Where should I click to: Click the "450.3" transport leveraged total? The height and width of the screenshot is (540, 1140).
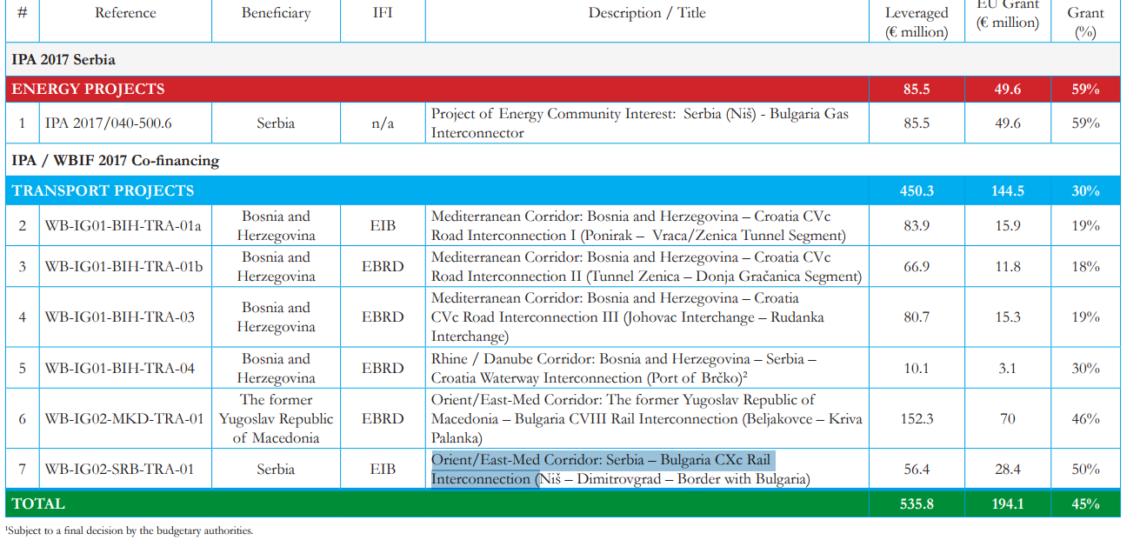(x=917, y=191)
